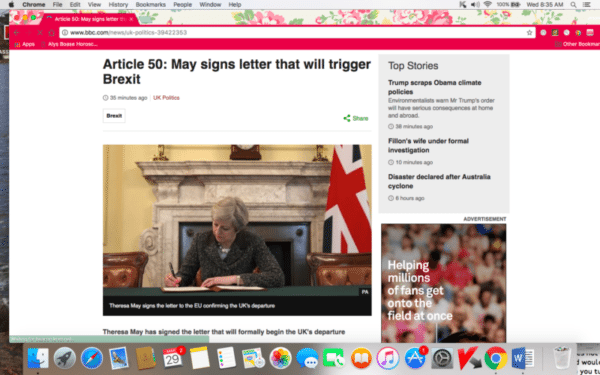The width and height of the screenshot is (600, 375).
Task: Open Spotlight search magnifier
Action: (x=573, y=5)
